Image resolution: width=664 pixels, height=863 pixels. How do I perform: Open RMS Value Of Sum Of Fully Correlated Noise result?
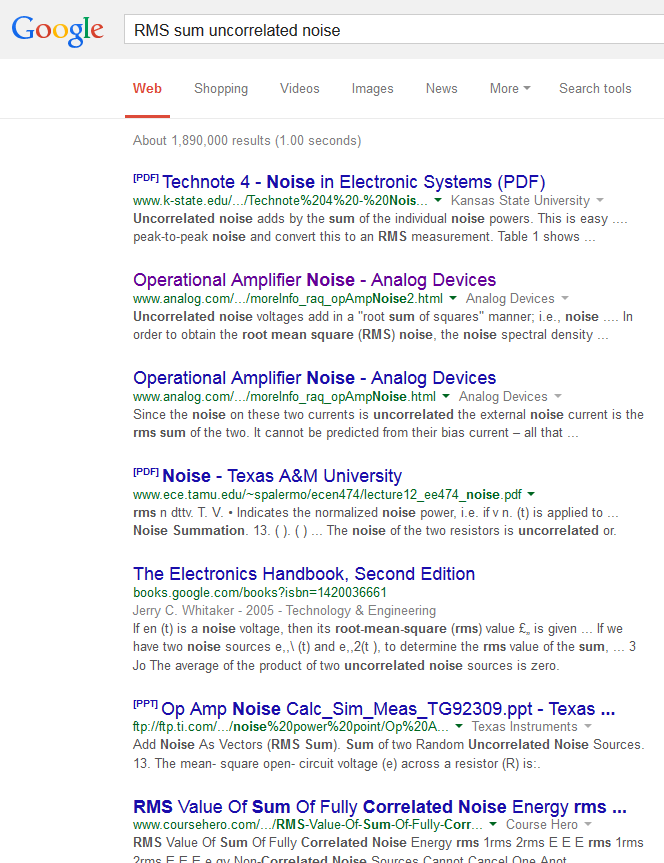(x=380, y=806)
